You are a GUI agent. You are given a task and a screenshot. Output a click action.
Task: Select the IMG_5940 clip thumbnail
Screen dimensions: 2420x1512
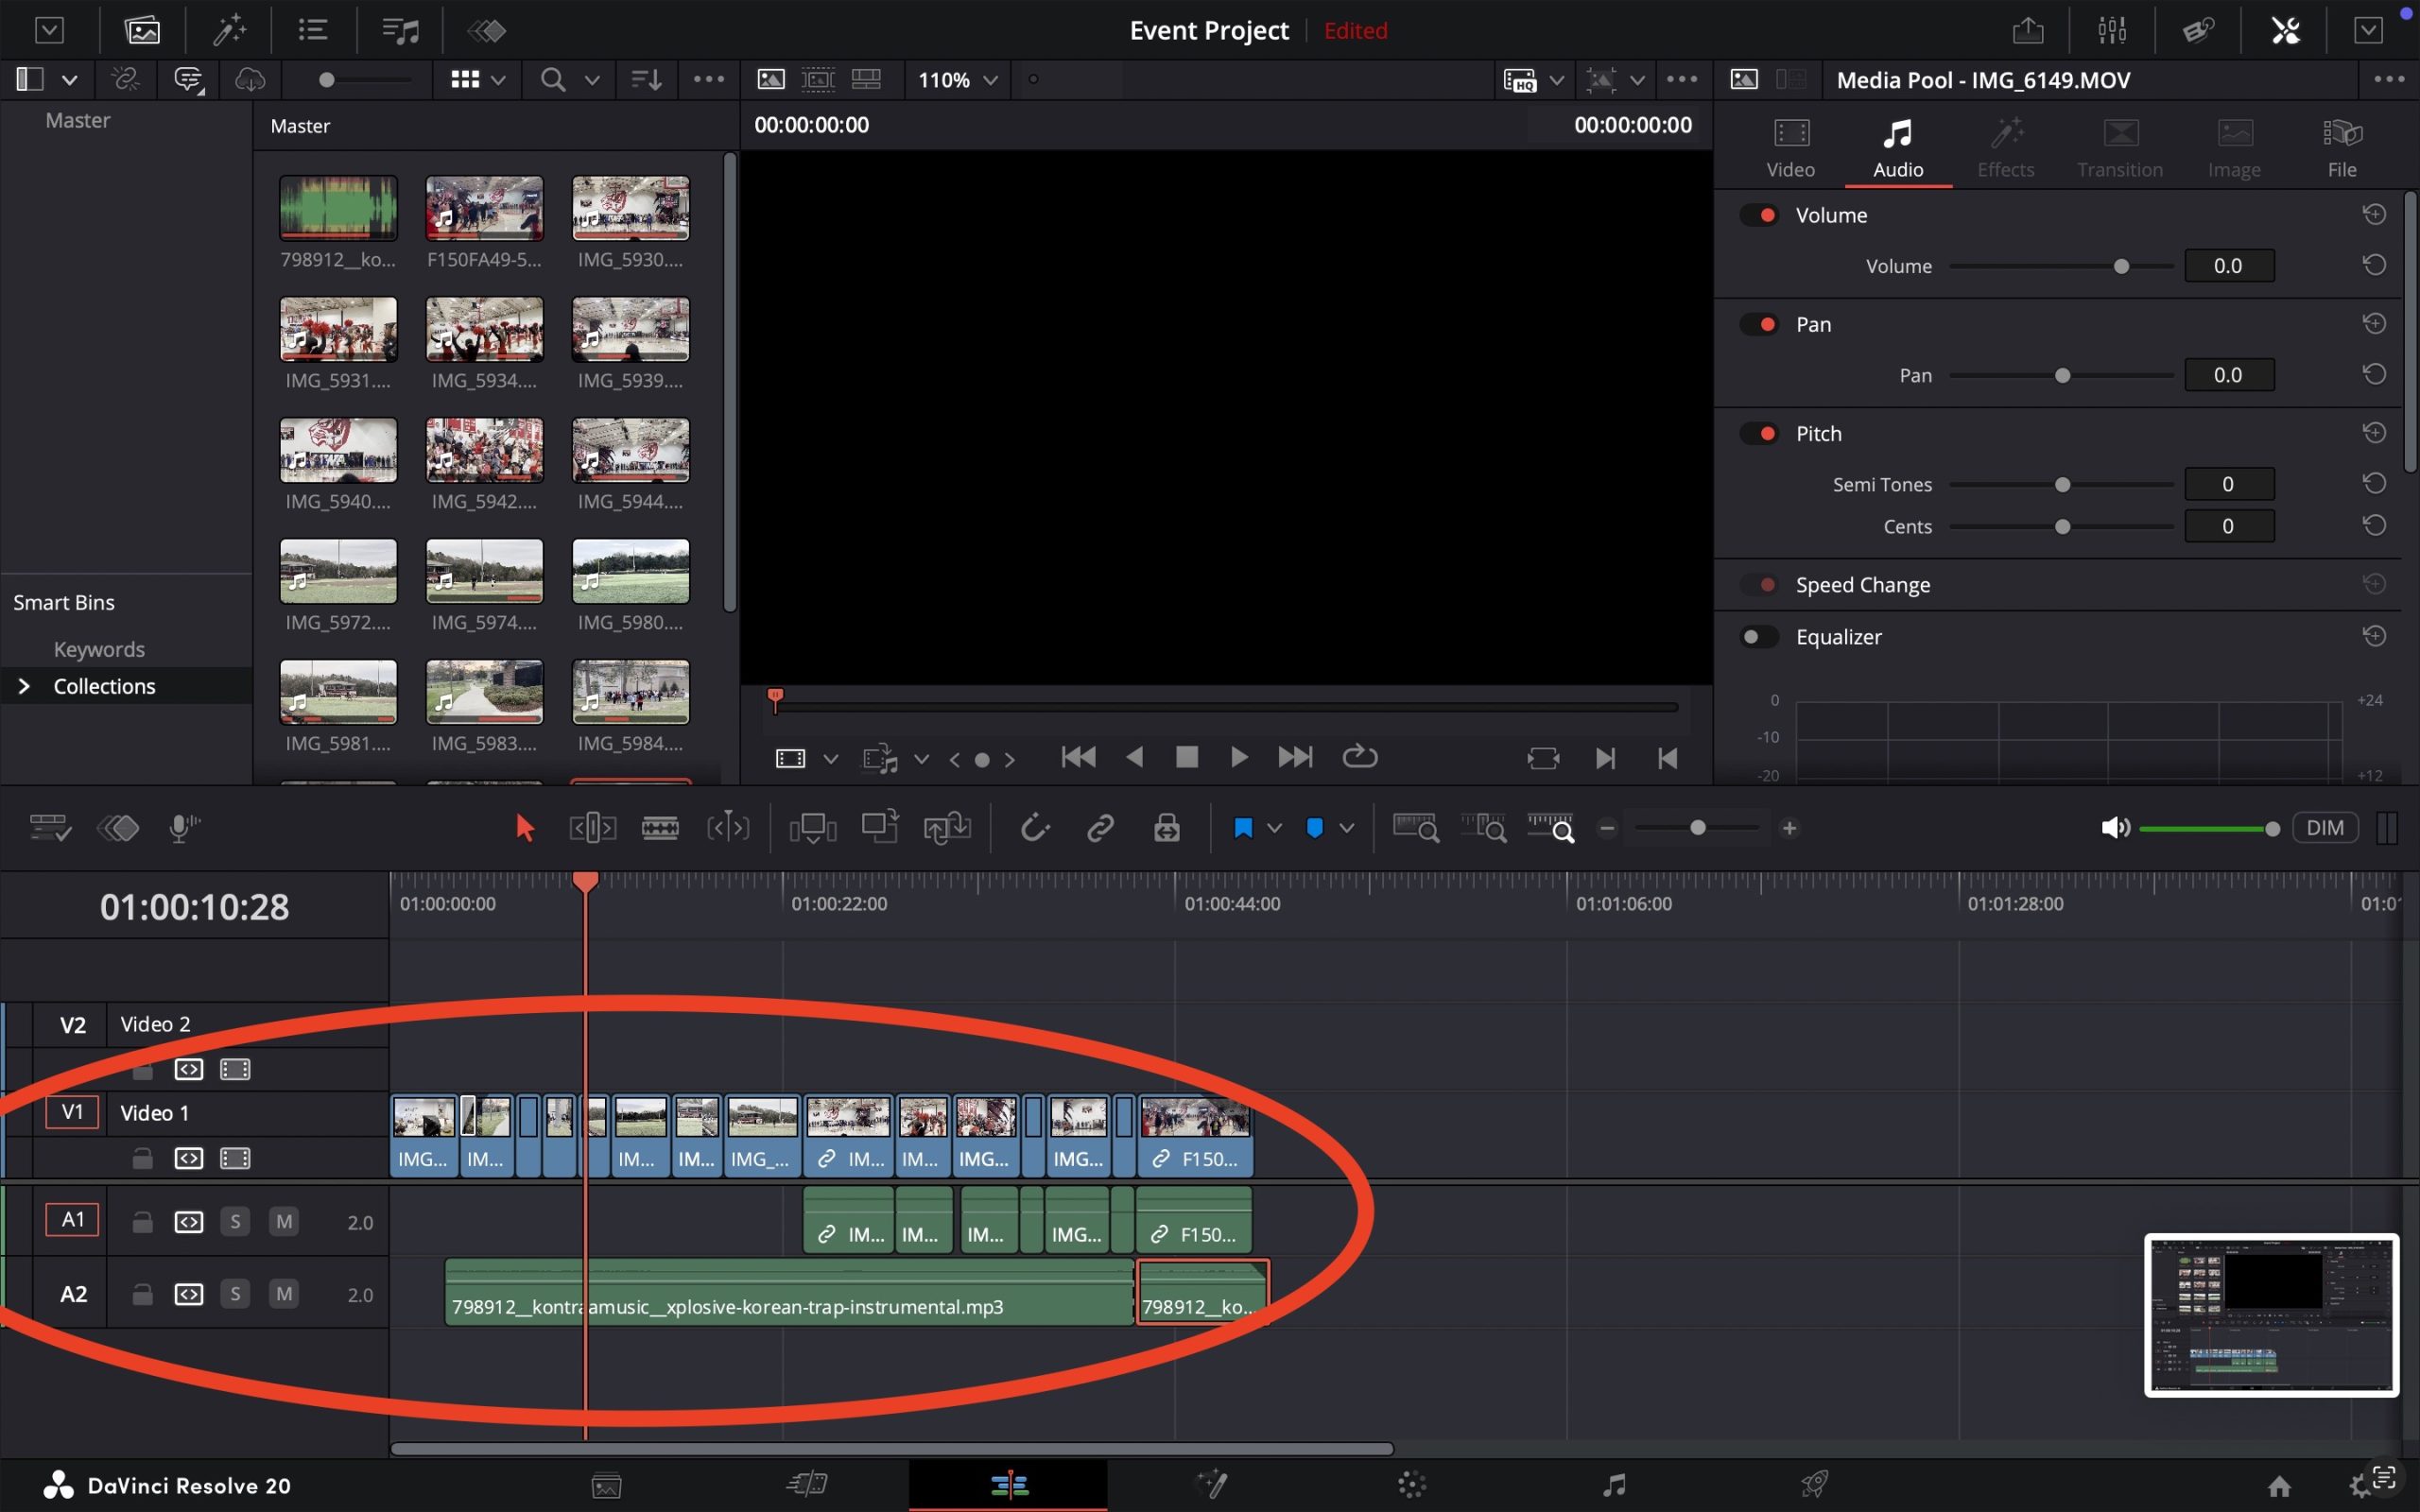coord(338,451)
